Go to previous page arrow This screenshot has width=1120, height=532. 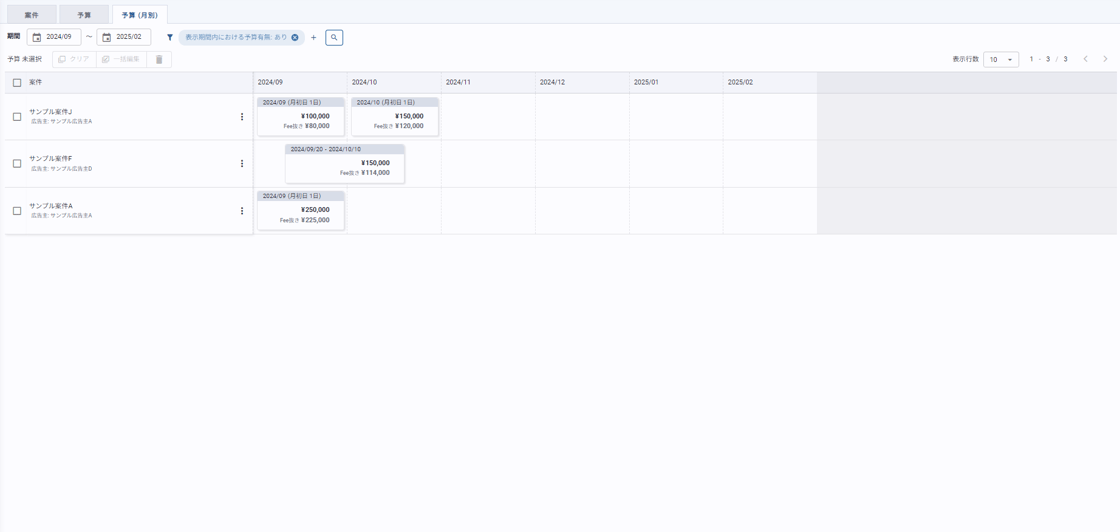(1086, 59)
